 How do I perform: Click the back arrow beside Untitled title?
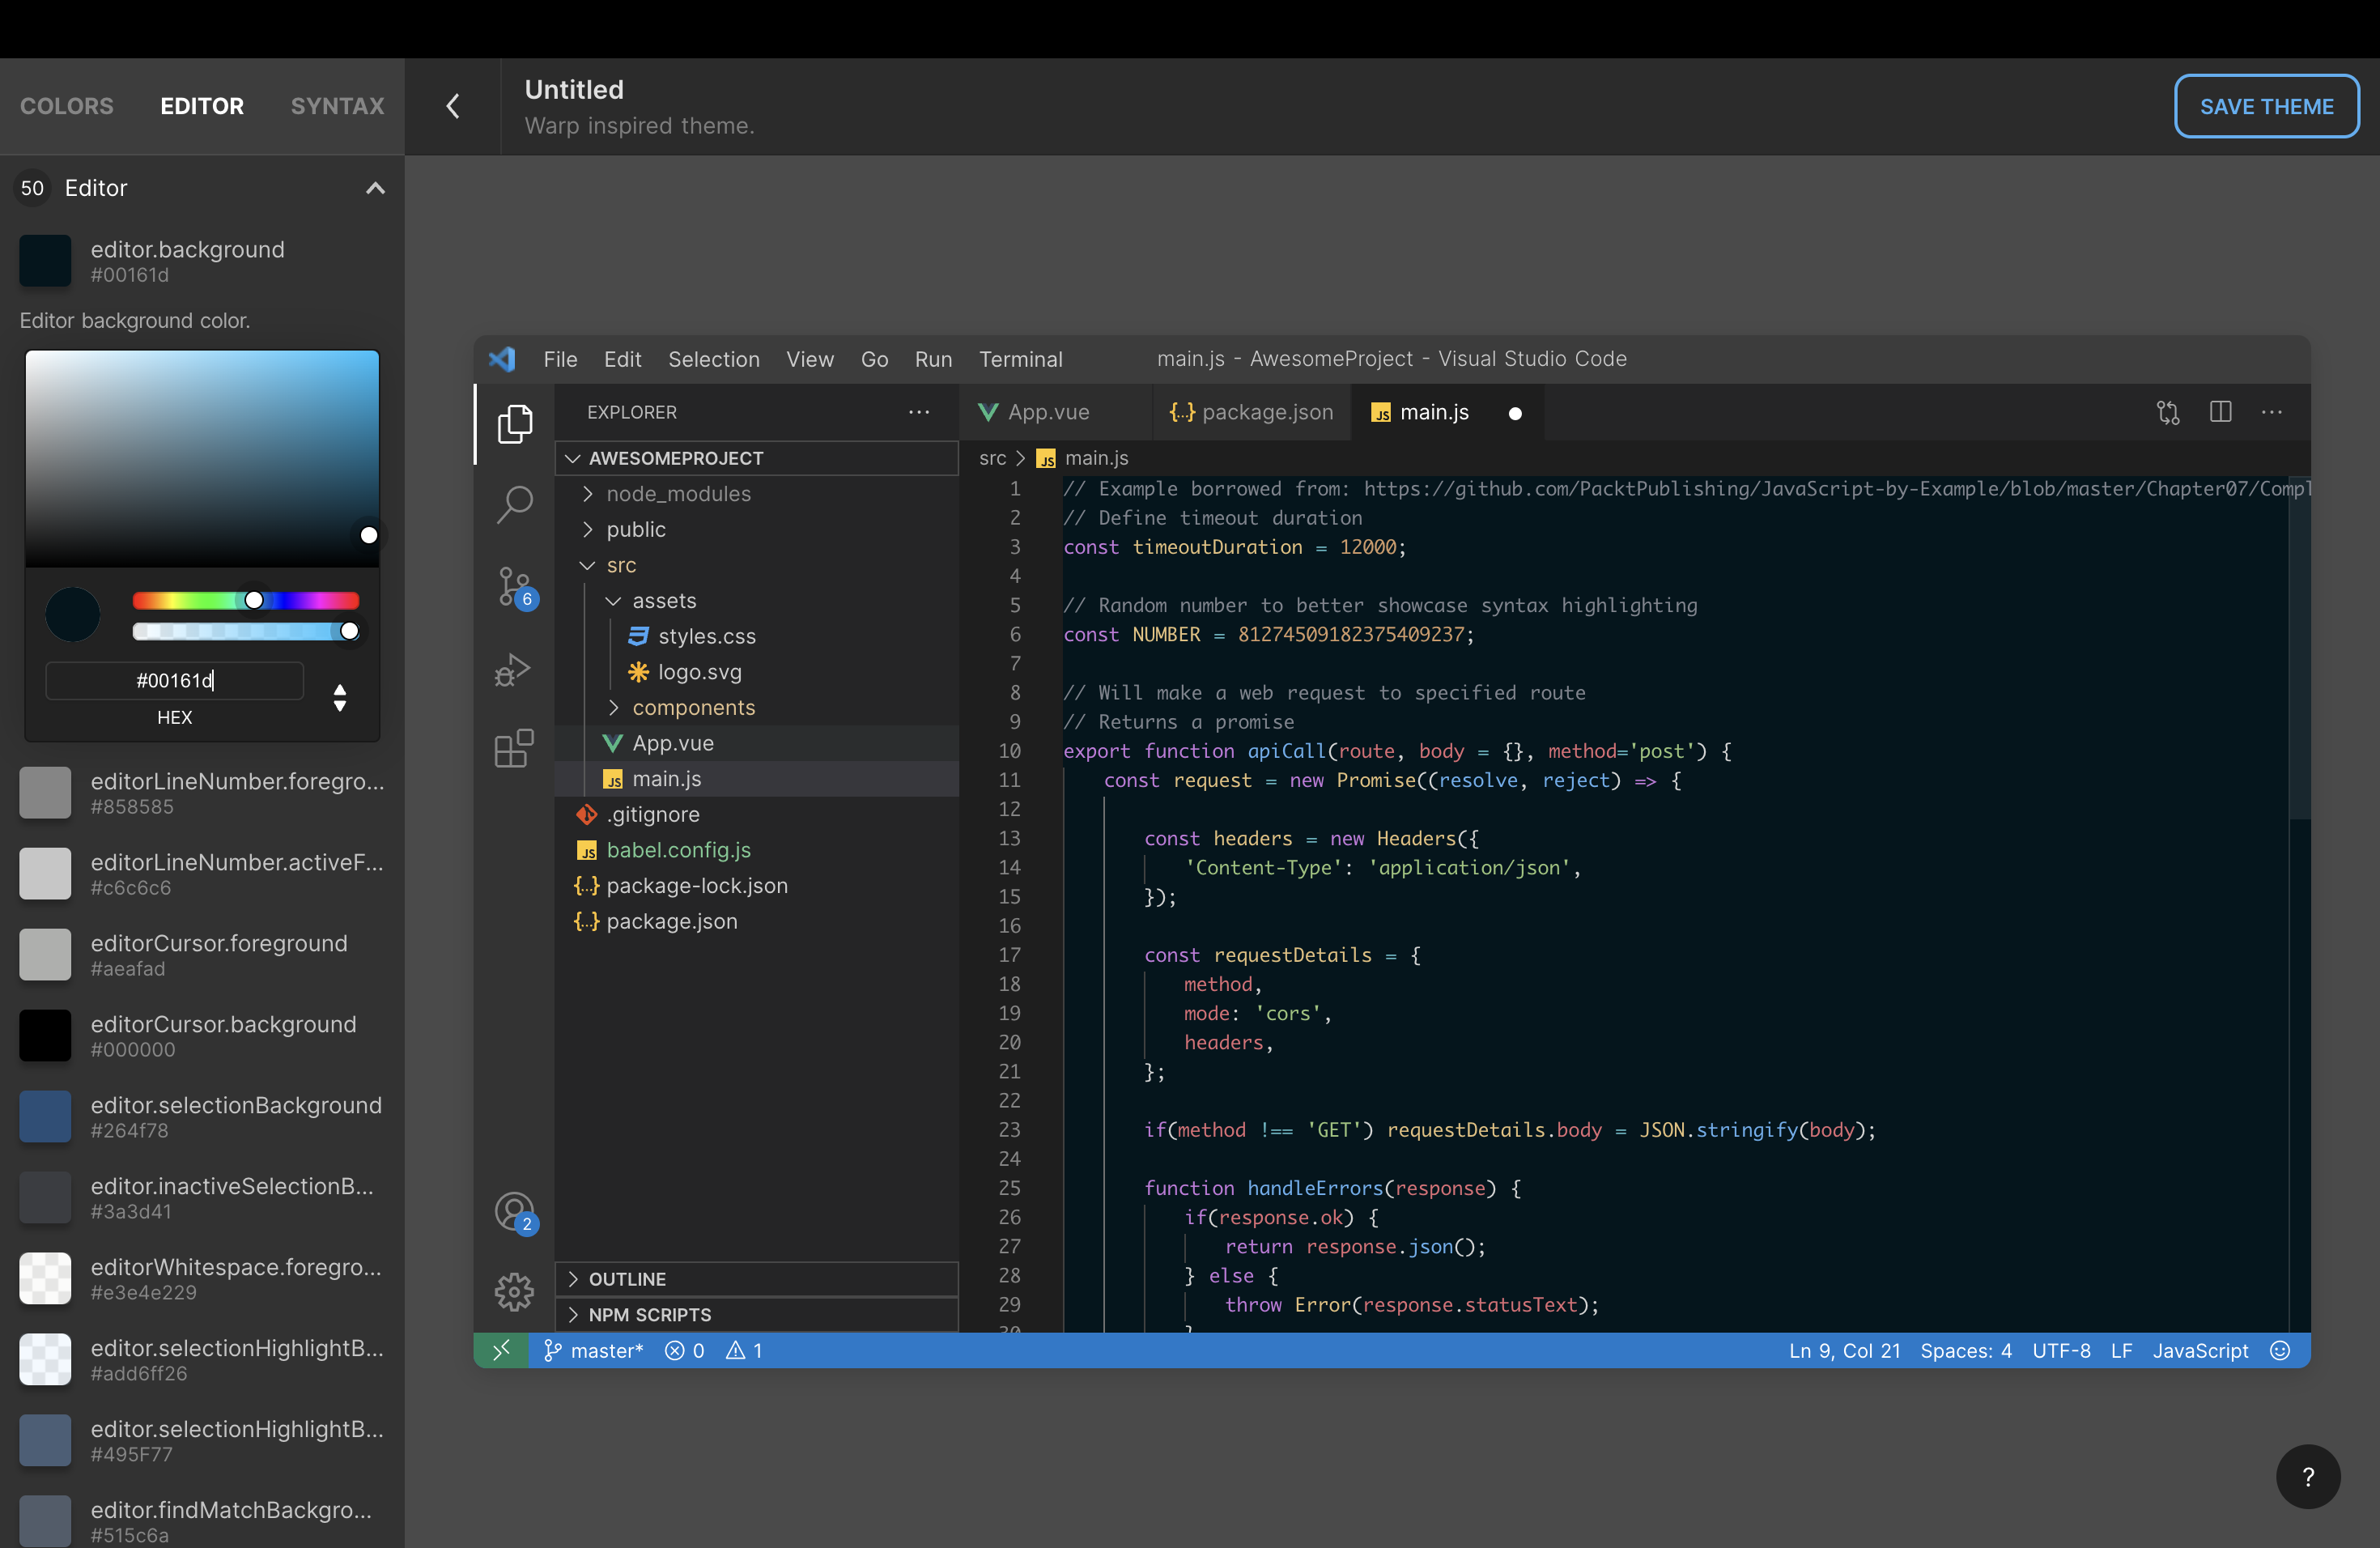[x=453, y=106]
